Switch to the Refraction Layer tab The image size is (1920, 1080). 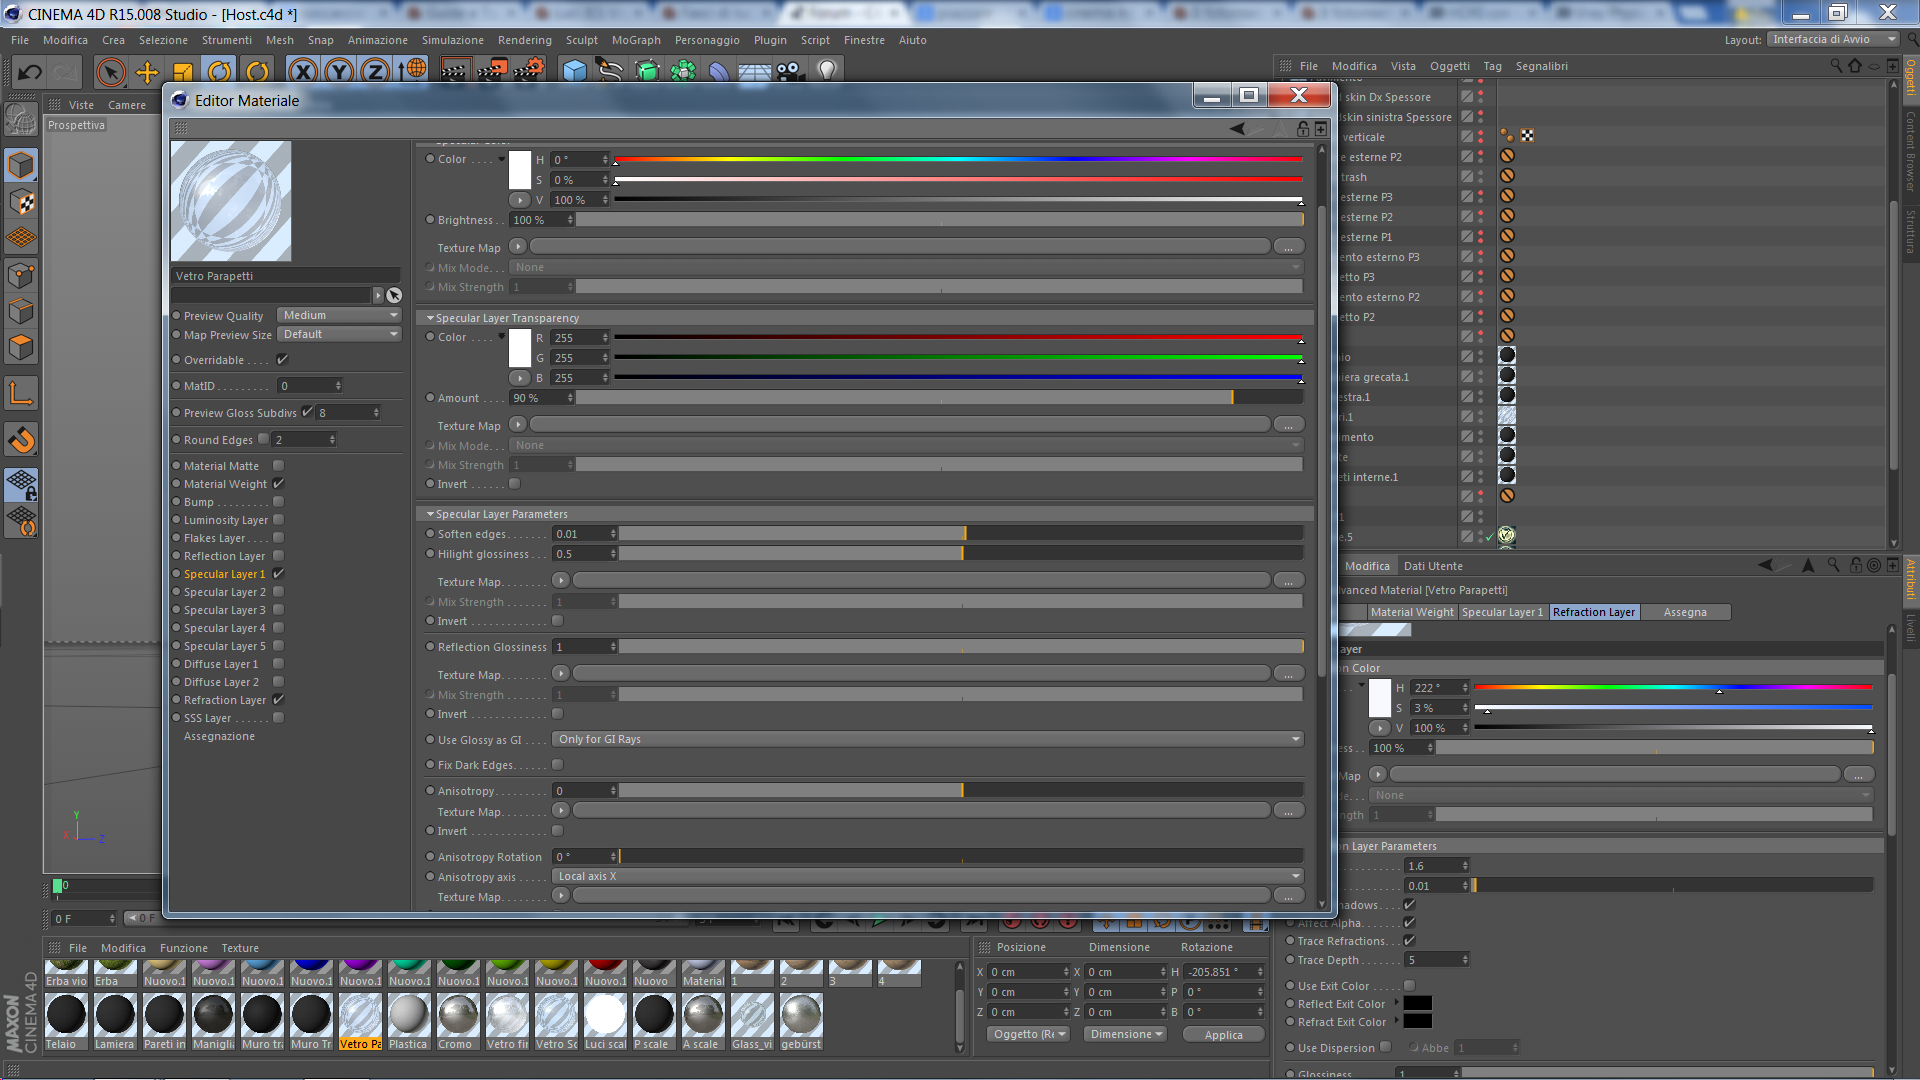[x=1593, y=612]
